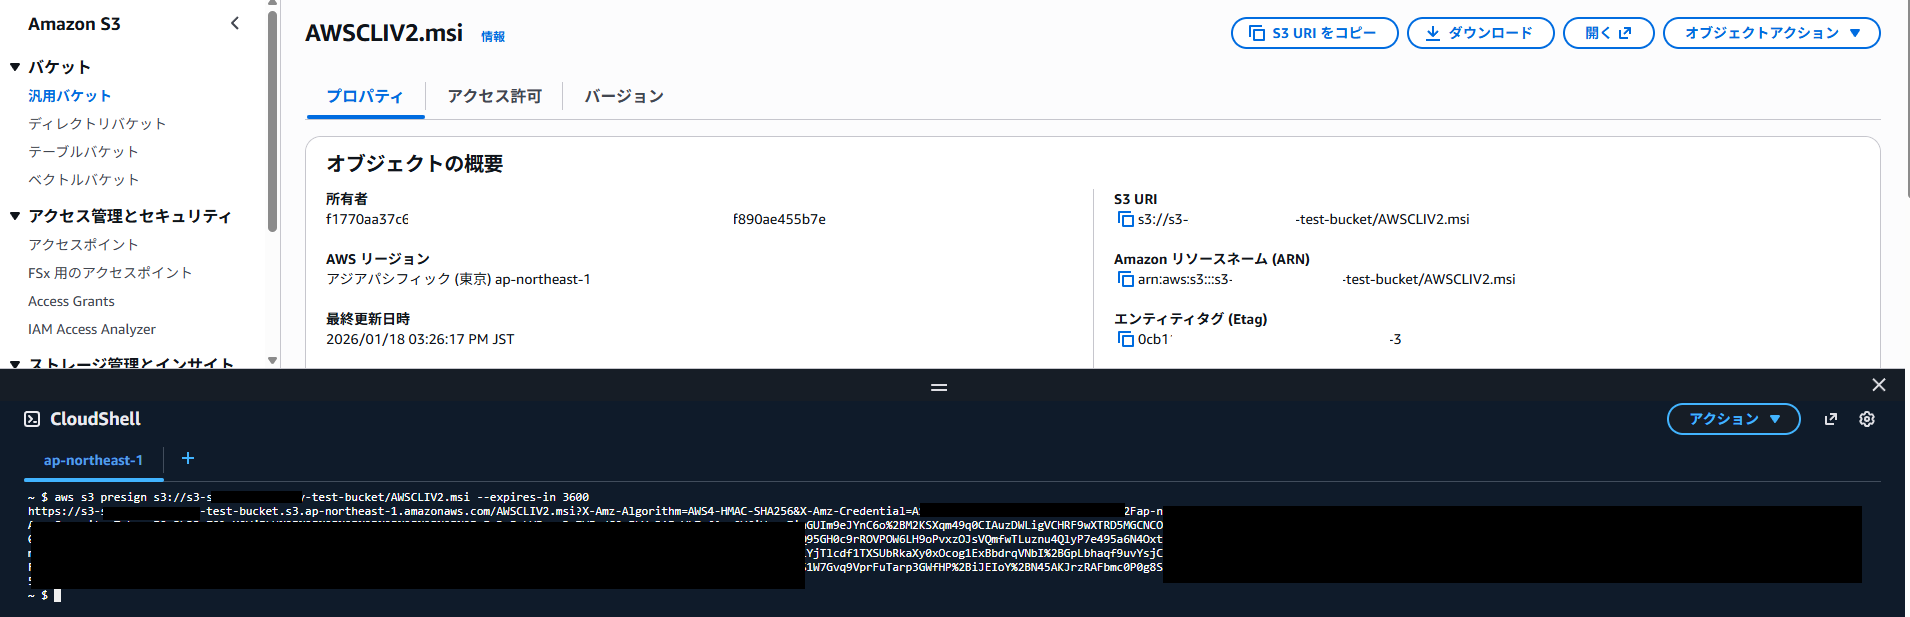This screenshot has width=1910, height=617.
Task: Collapse the バケット section
Action: point(15,67)
